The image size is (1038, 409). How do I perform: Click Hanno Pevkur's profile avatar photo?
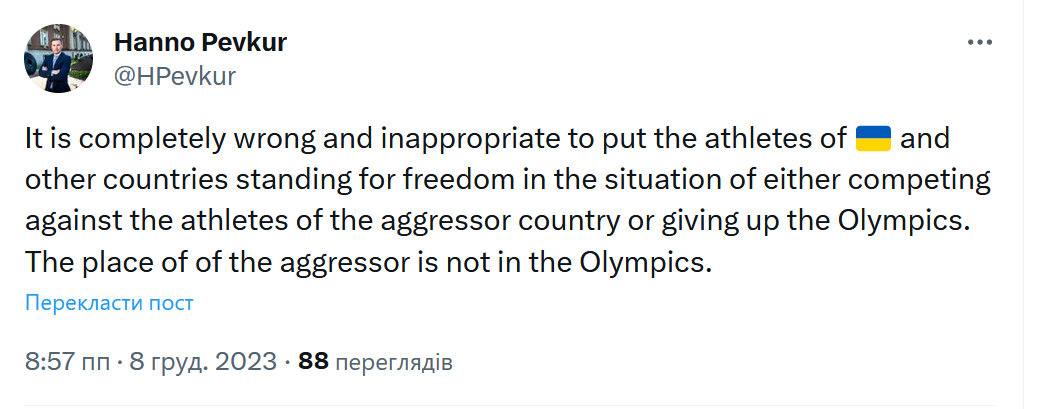tap(58, 58)
